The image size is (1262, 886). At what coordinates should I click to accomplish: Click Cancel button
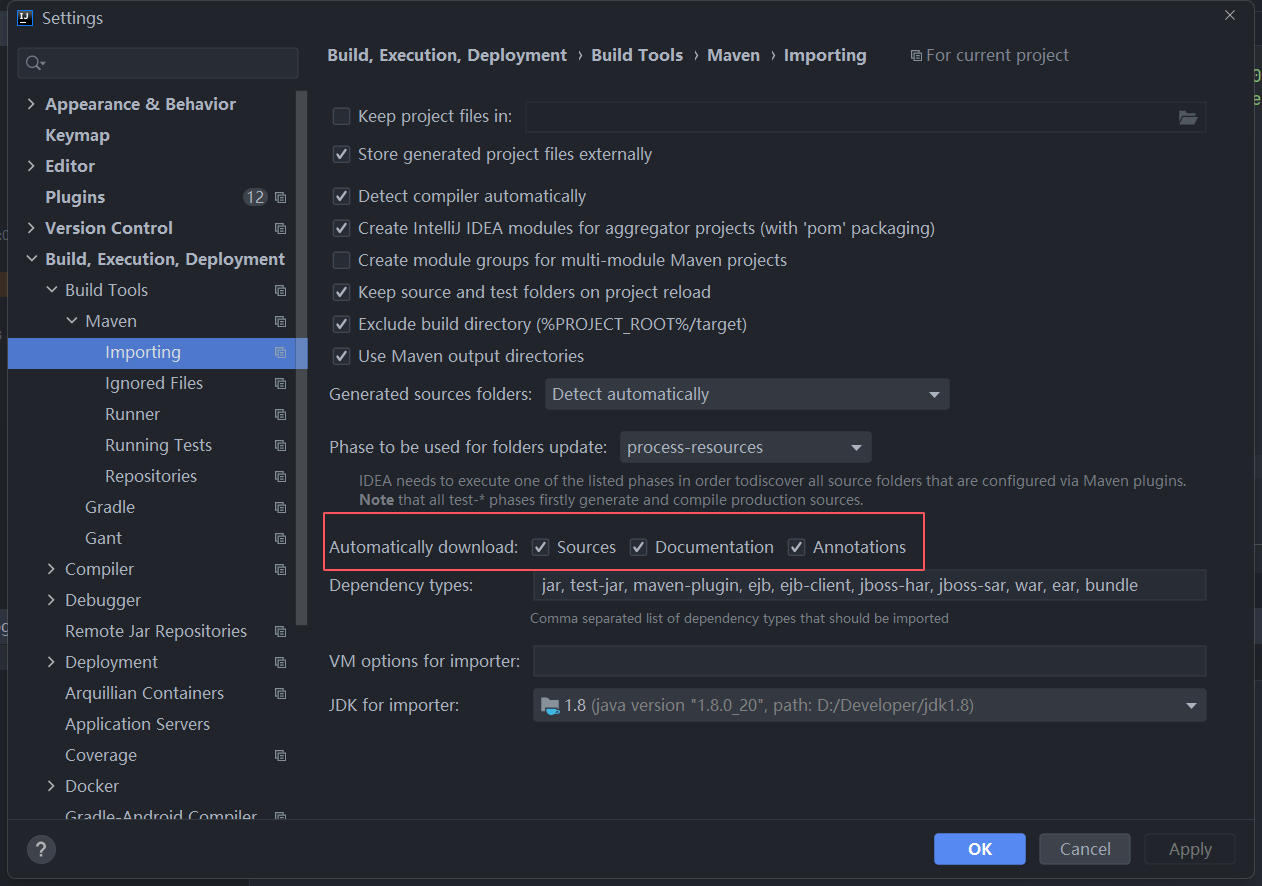click(x=1085, y=849)
